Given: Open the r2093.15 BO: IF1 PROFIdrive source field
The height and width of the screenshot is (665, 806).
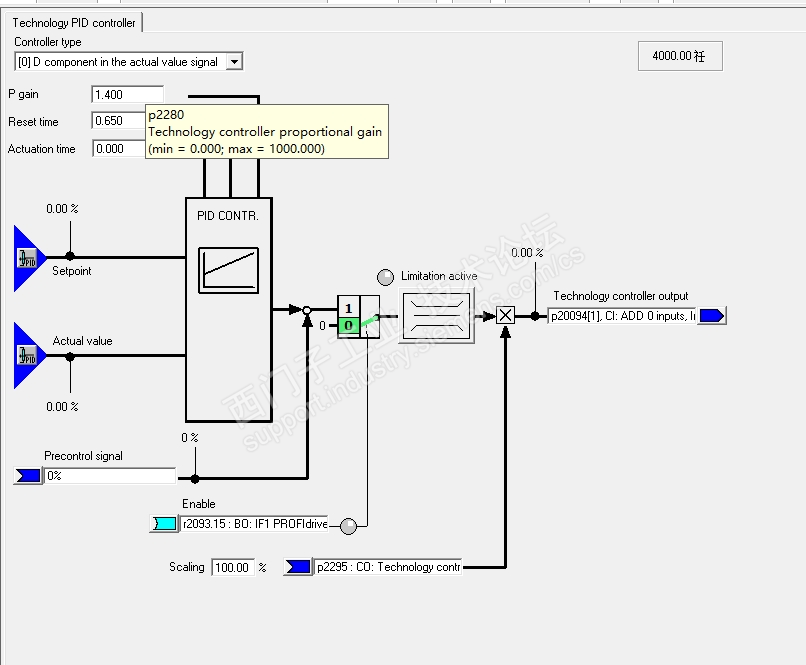Looking at the screenshot, I should (x=254, y=524).
